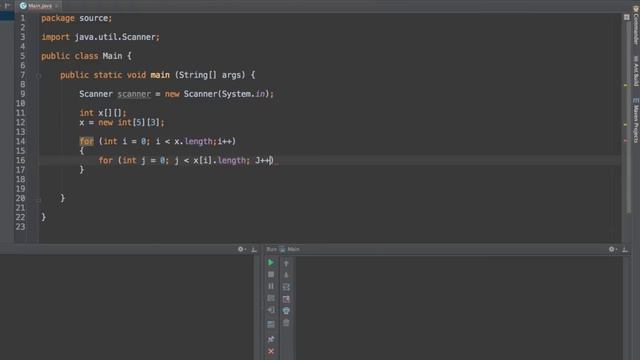
Task: Hide the left bottom panel
Action: point(254,249)
